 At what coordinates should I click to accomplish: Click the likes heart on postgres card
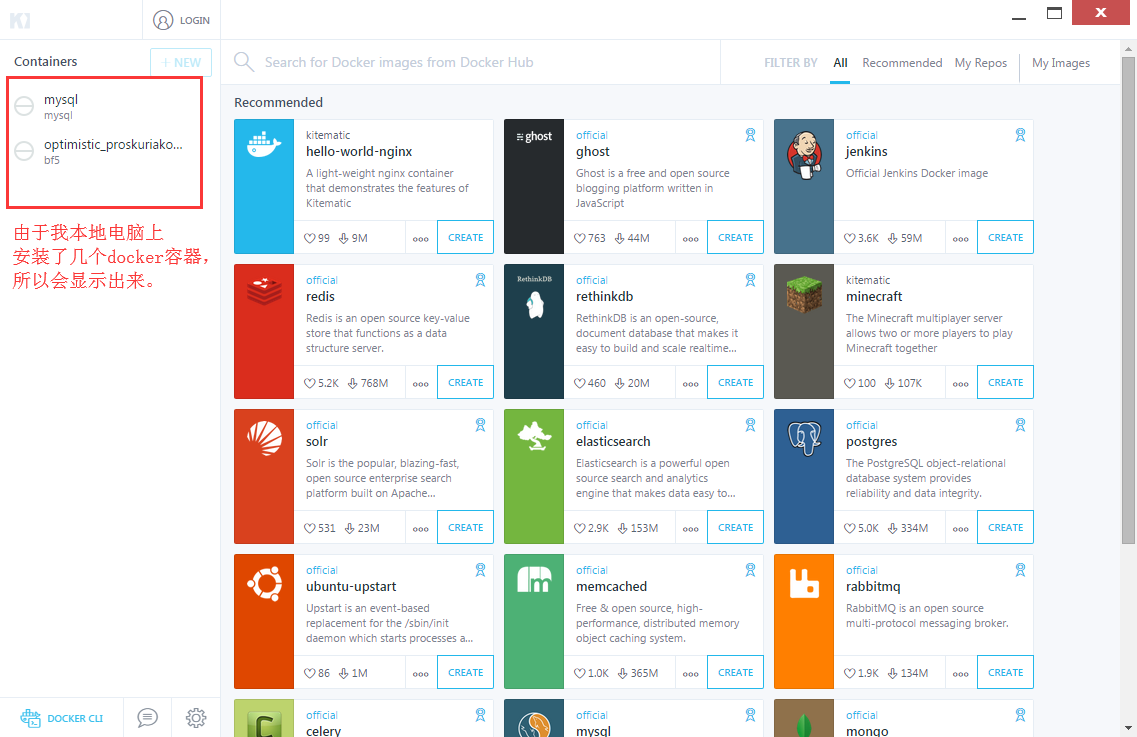[850, 528]
